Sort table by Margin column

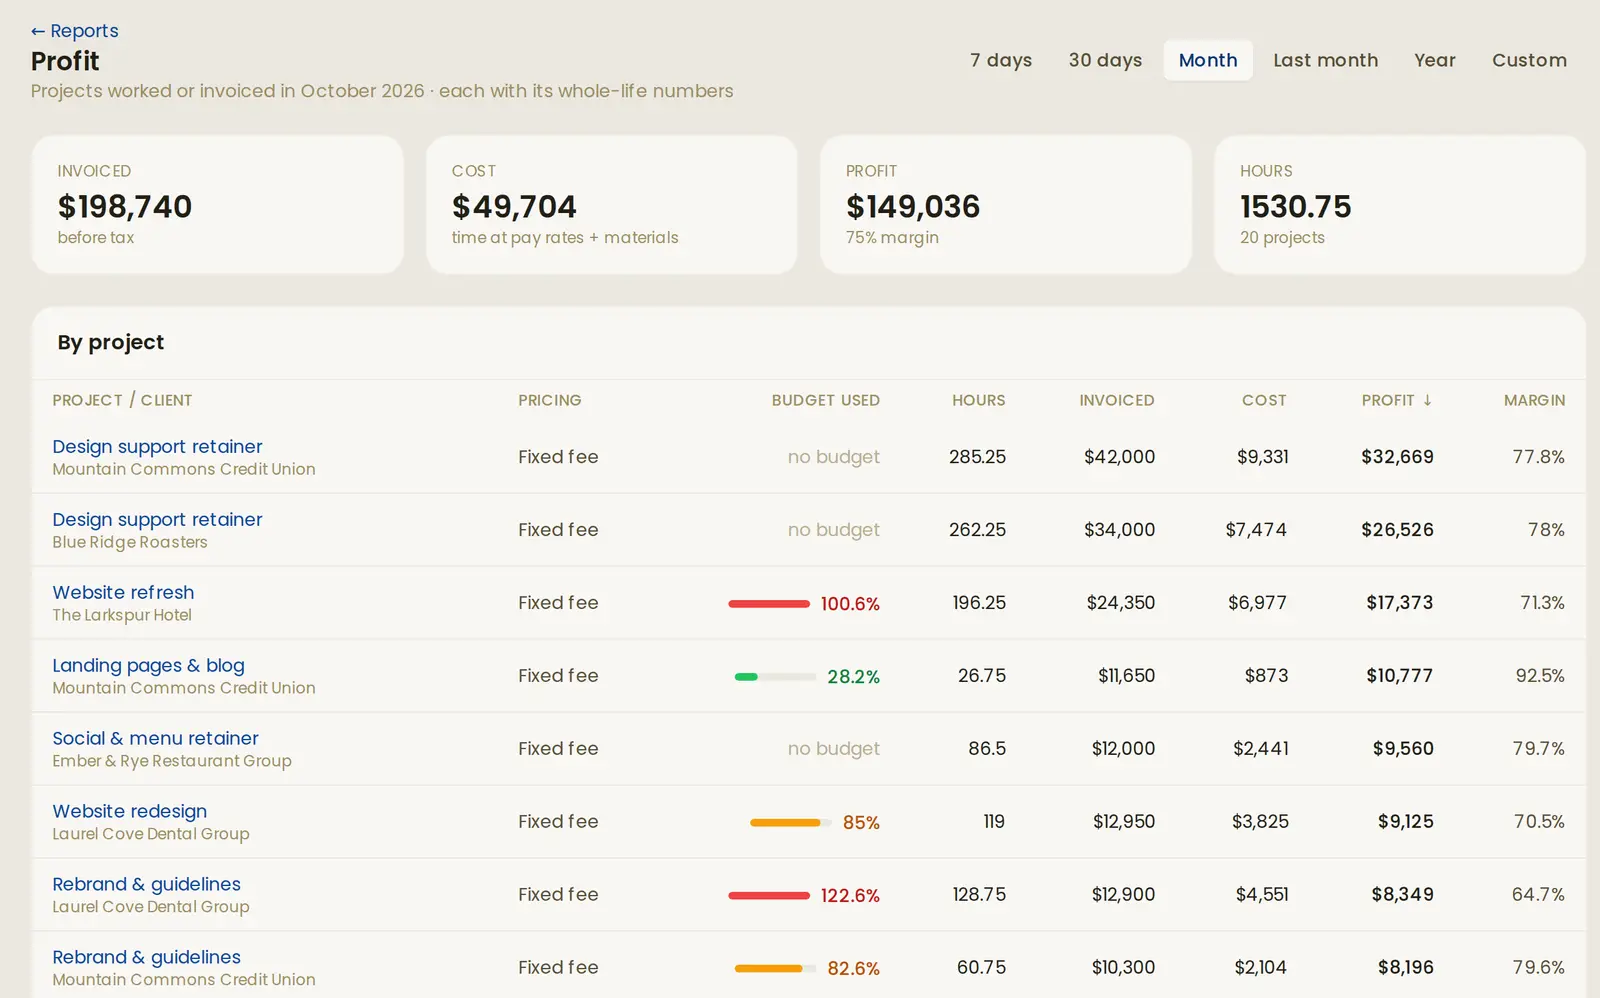click(x=1534, y=400)
